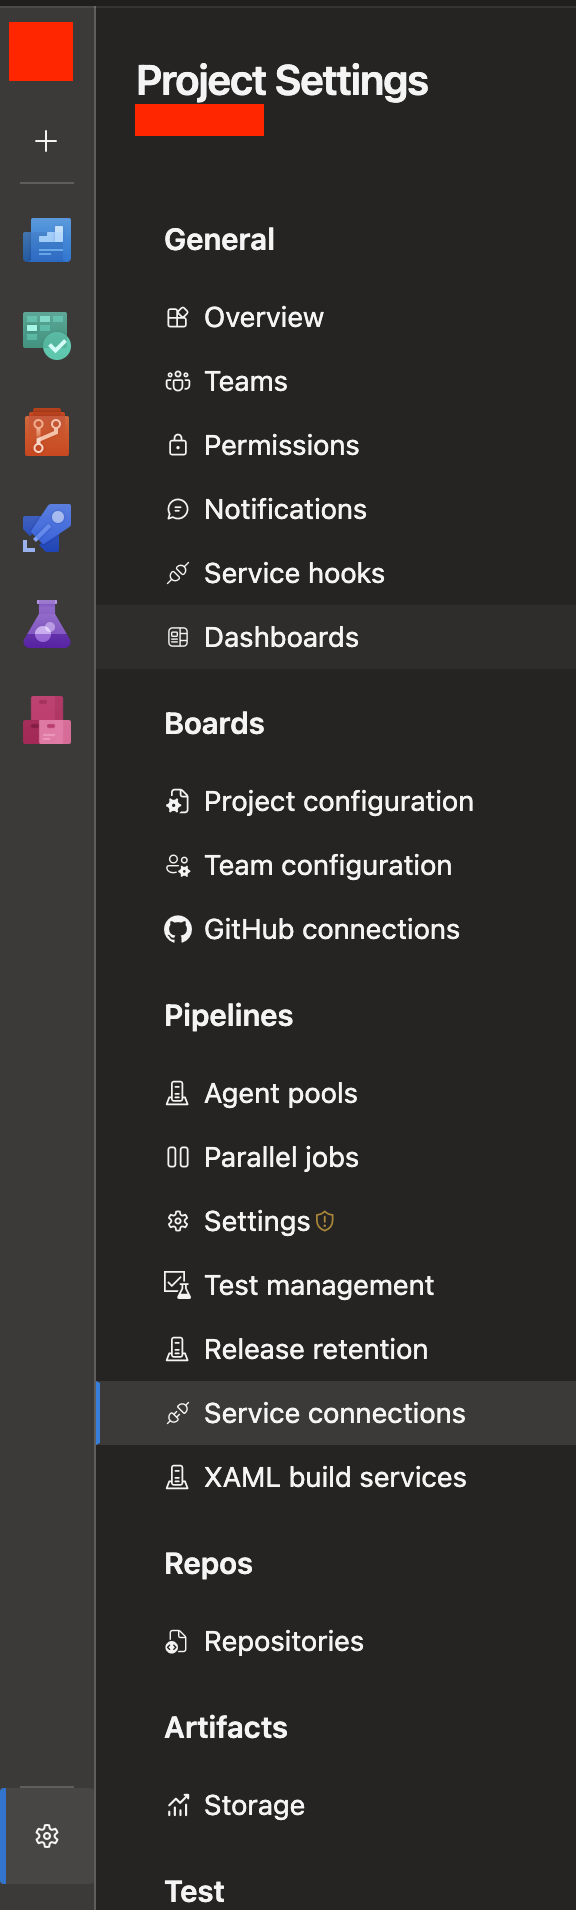This screenshot has width=576, height=1910.
Task: Open Repos via the orange branch icon
Action: coord(47,432)
